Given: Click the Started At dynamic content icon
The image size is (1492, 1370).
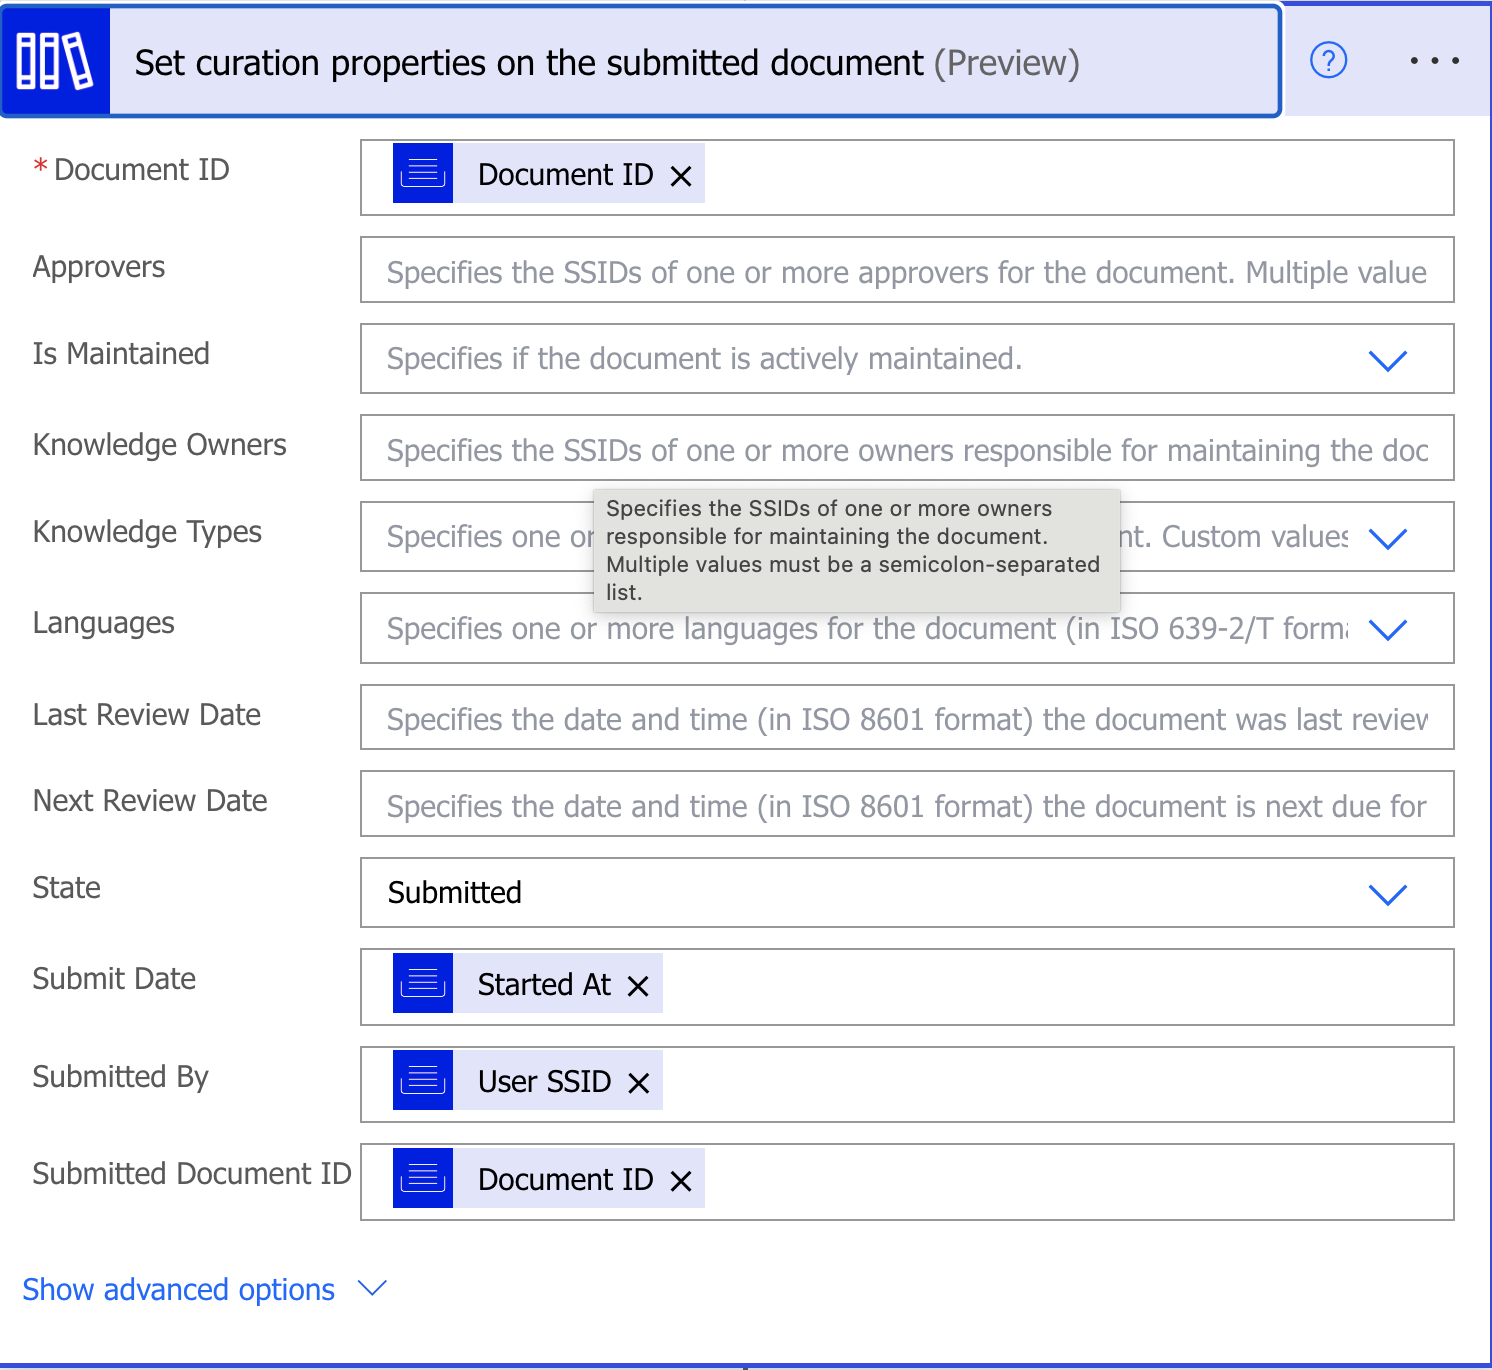Looking at the screenshot, I should point(423,984).
